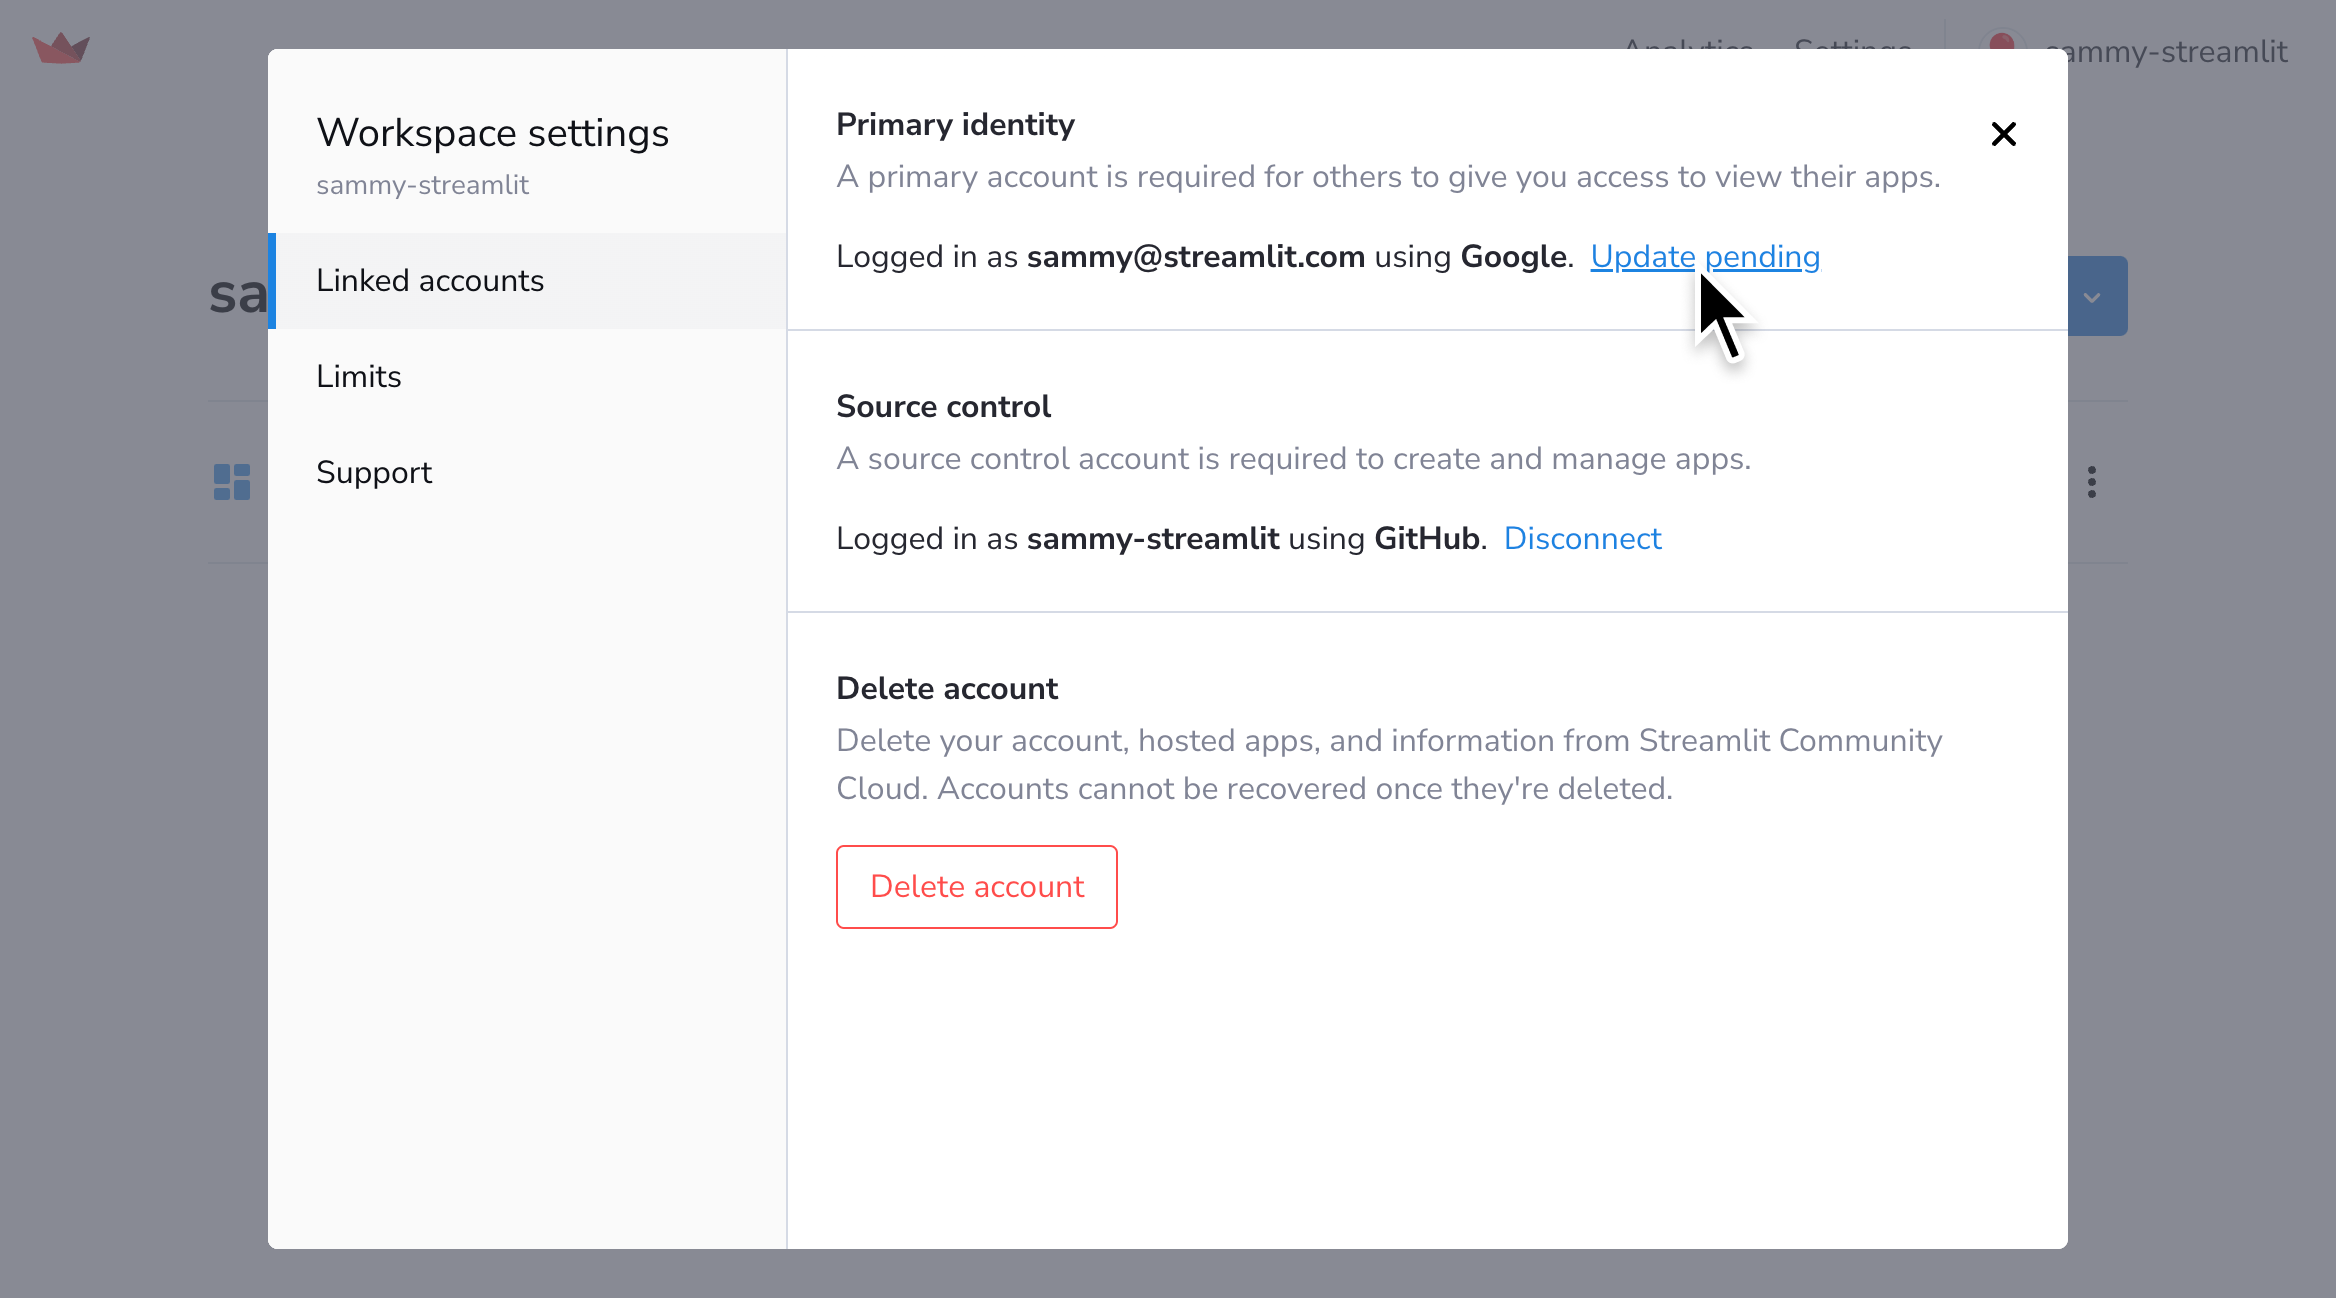
Task: Switch to the Limits section
Action: coord(527,377)
